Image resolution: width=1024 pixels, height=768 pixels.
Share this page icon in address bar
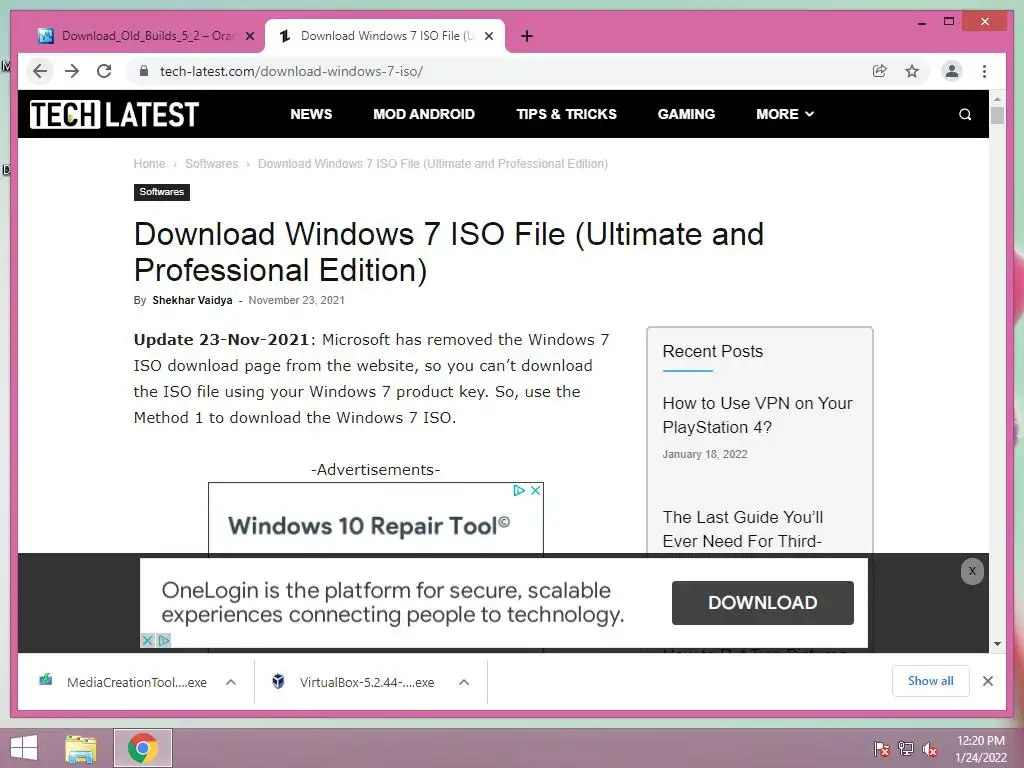[880, 71]
